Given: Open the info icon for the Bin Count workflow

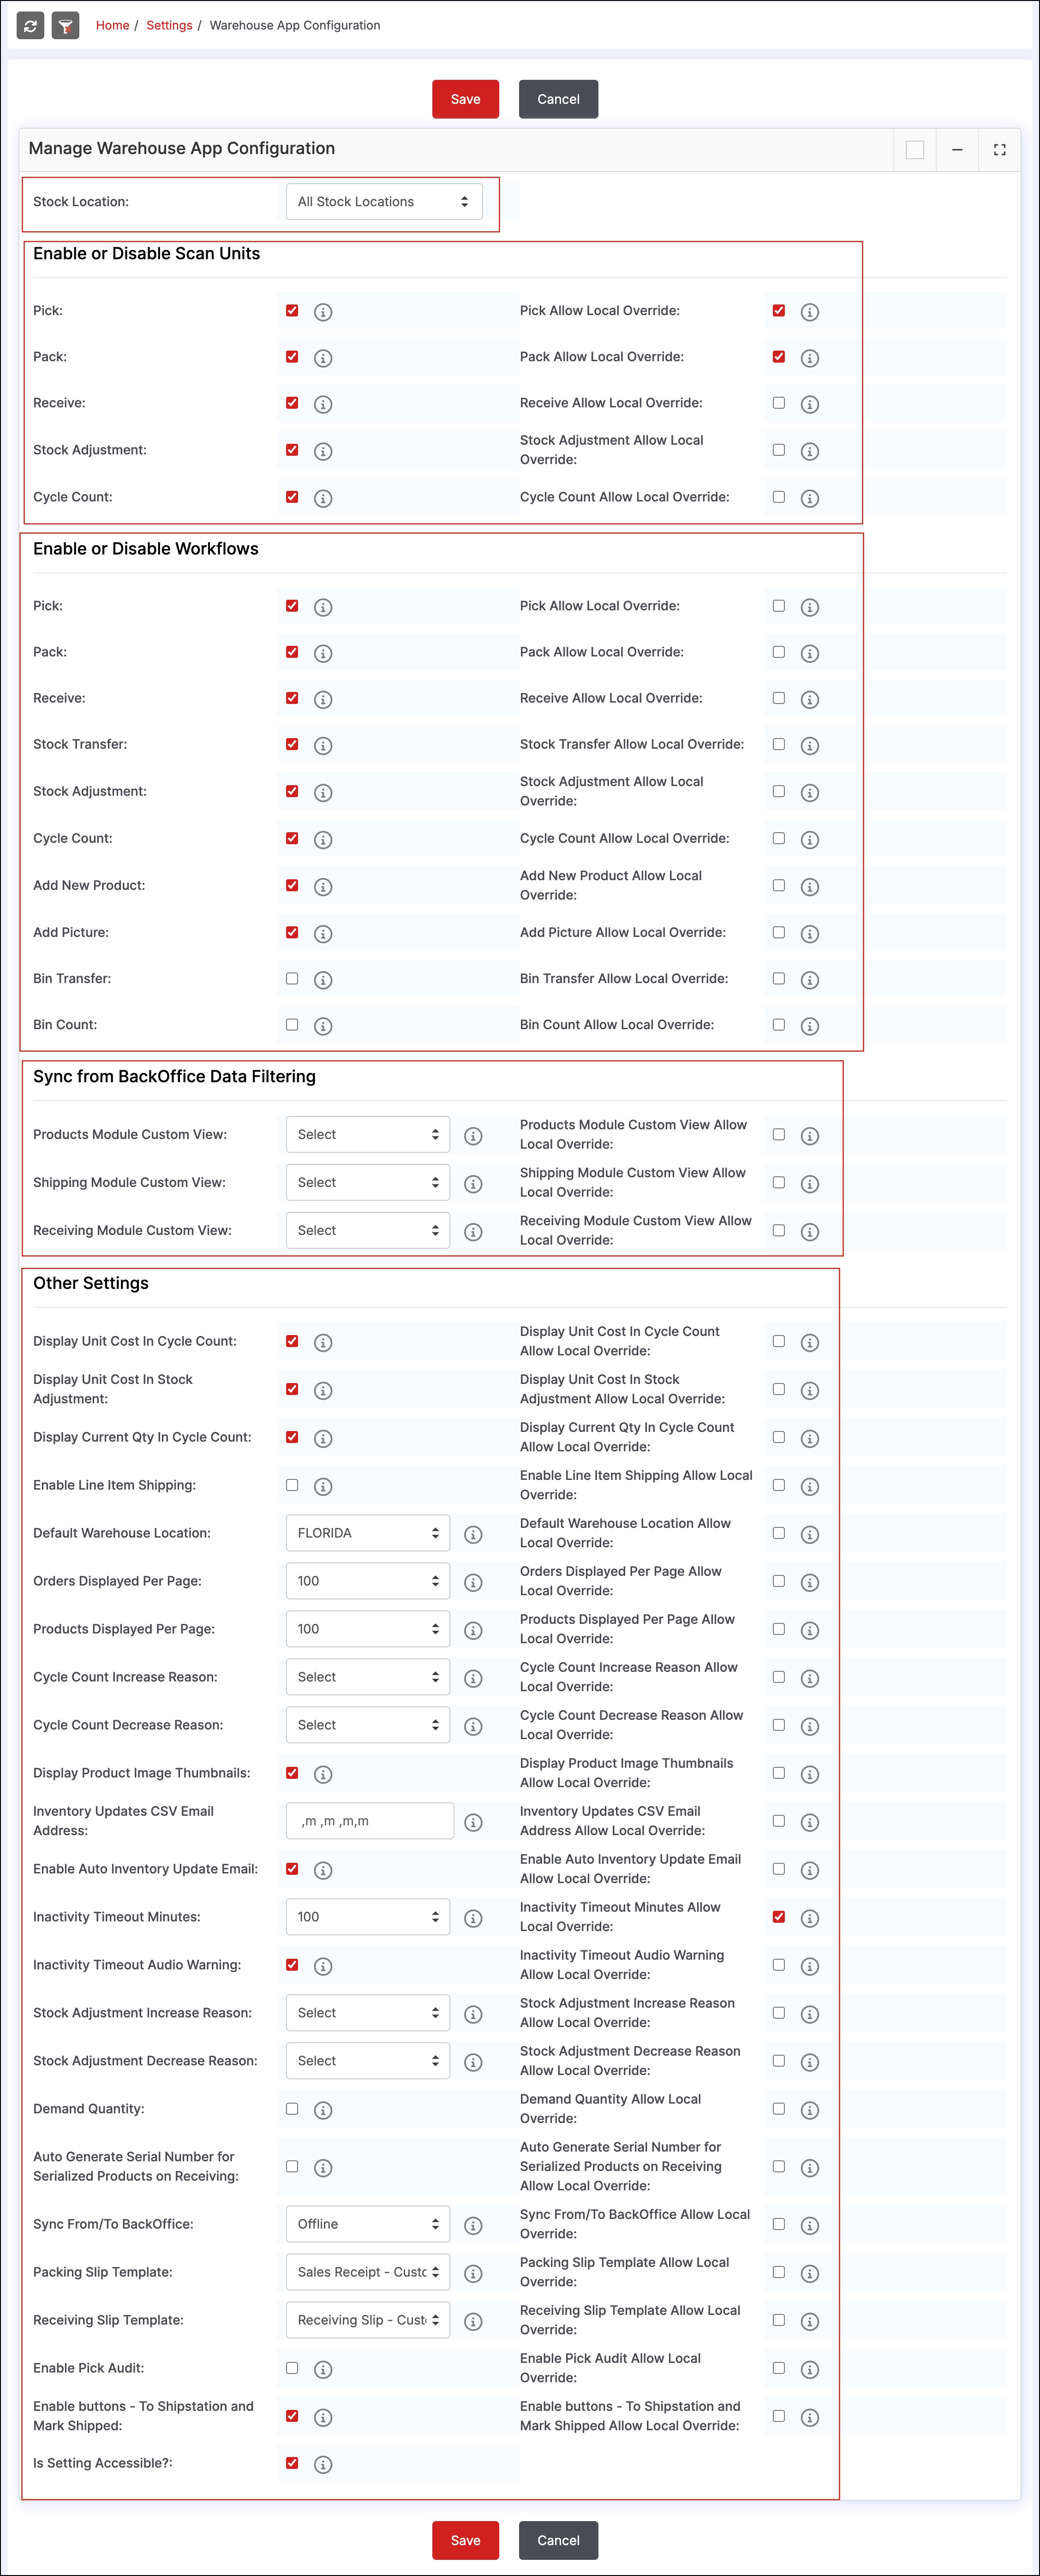Looking at the screenshot, I should [323, 1026].
